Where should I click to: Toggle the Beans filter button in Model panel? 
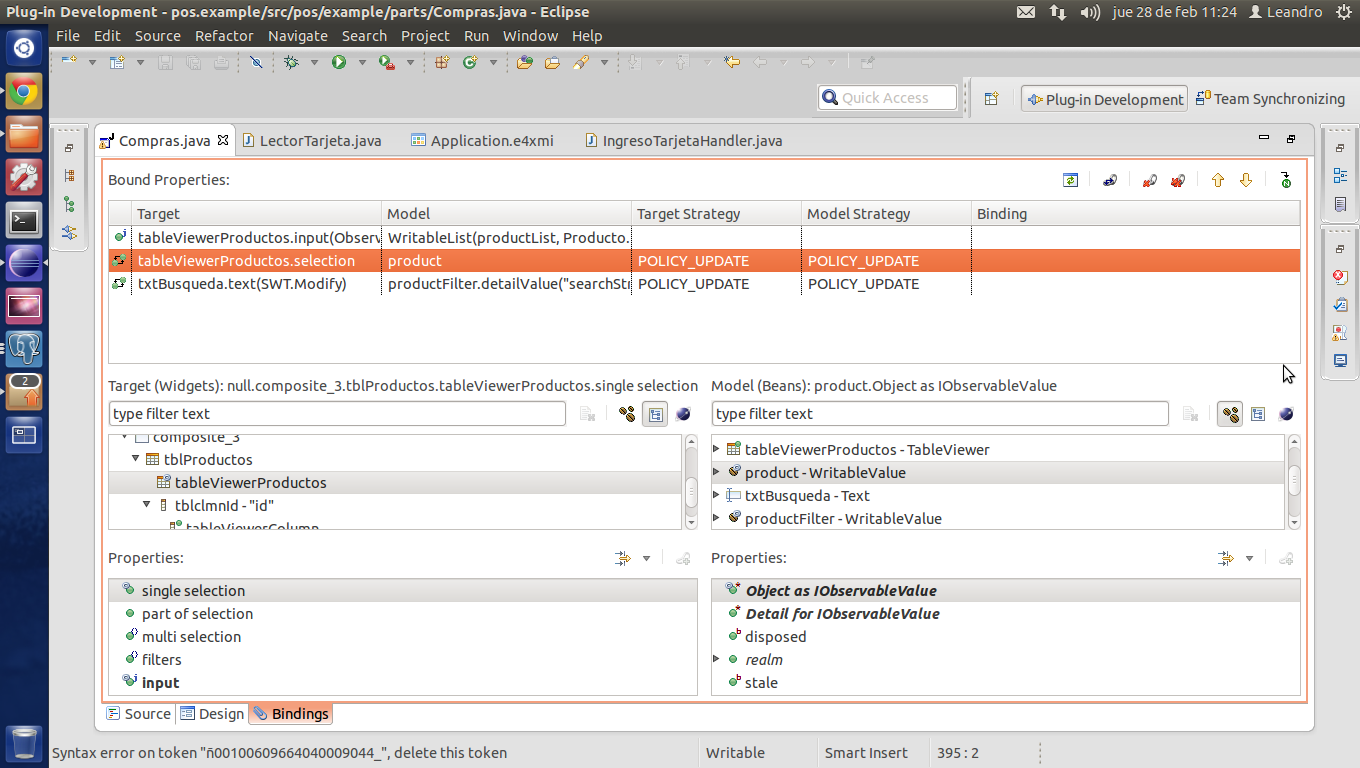point(1230,414)
